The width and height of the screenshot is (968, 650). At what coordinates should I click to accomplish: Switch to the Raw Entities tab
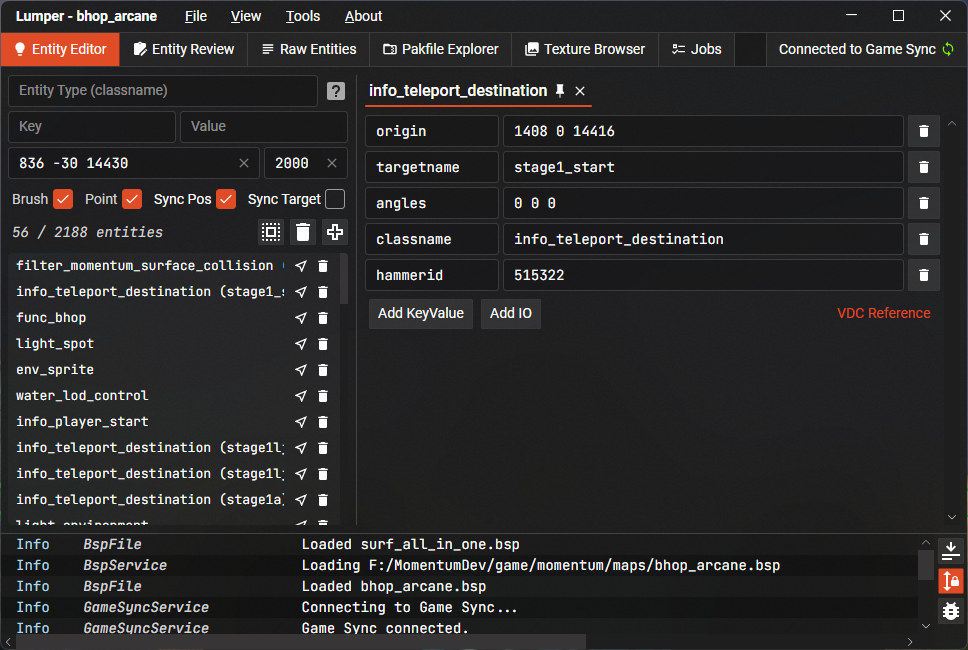point(309,49)
